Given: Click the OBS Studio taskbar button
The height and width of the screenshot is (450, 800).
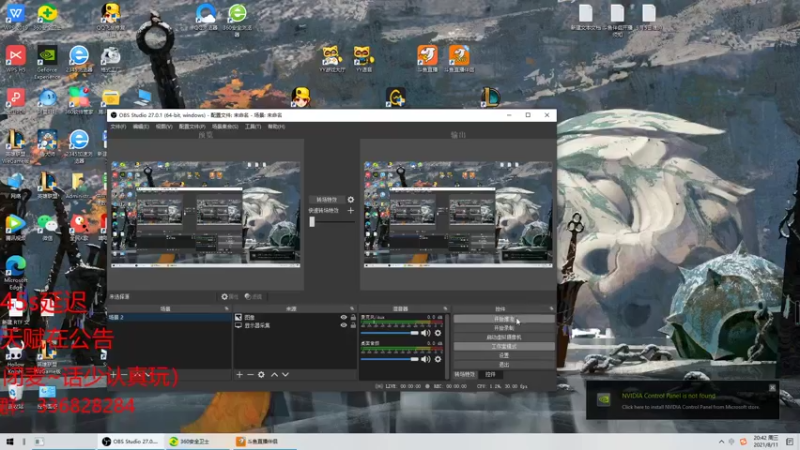Looking at the screenshot, I should tap(130, 441).
